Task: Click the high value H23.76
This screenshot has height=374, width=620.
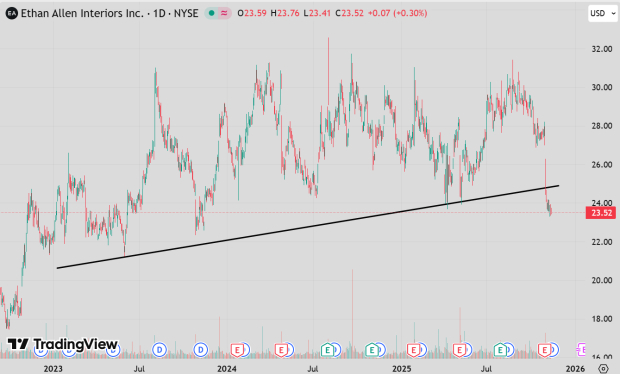Action: (285, 13)
